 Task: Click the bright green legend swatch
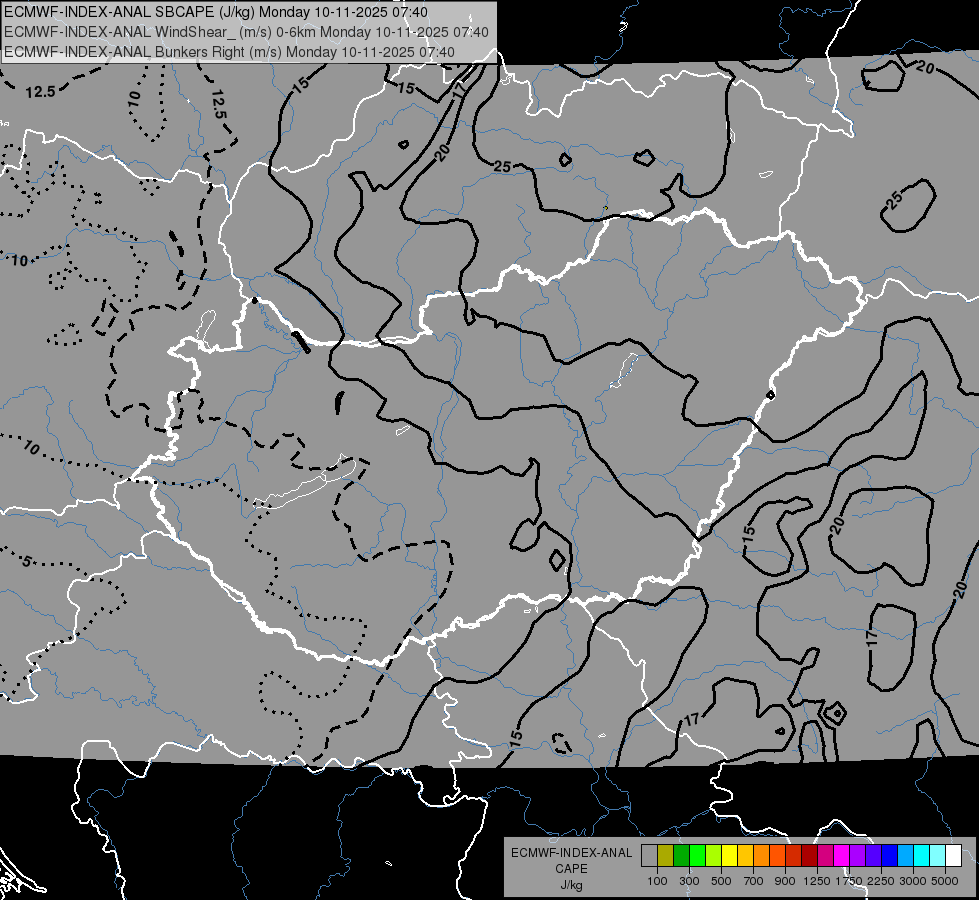(697, 856)
